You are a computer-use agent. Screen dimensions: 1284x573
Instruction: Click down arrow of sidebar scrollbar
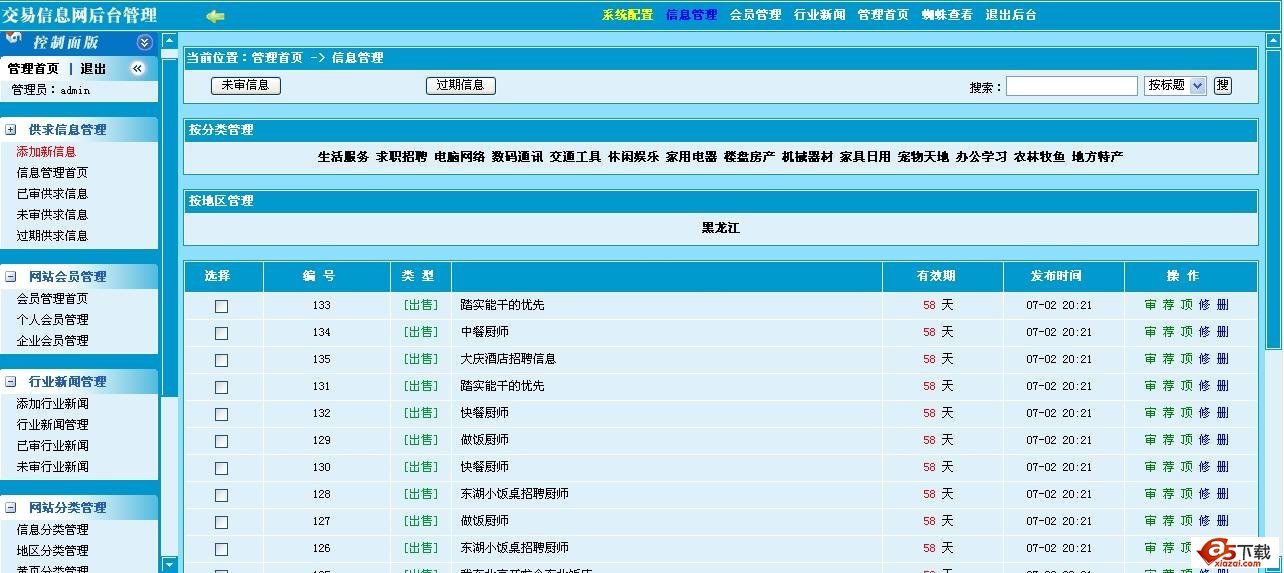[170, 564]
